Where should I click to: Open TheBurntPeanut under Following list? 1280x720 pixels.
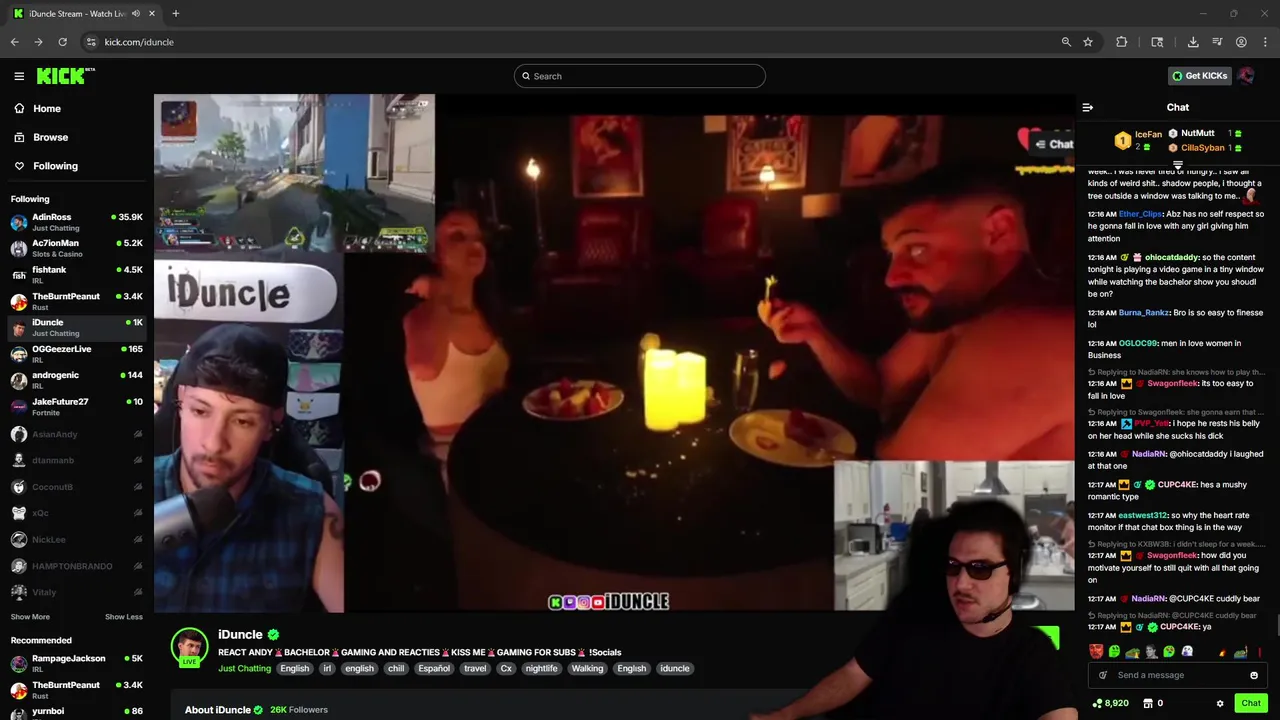(76, 301)
